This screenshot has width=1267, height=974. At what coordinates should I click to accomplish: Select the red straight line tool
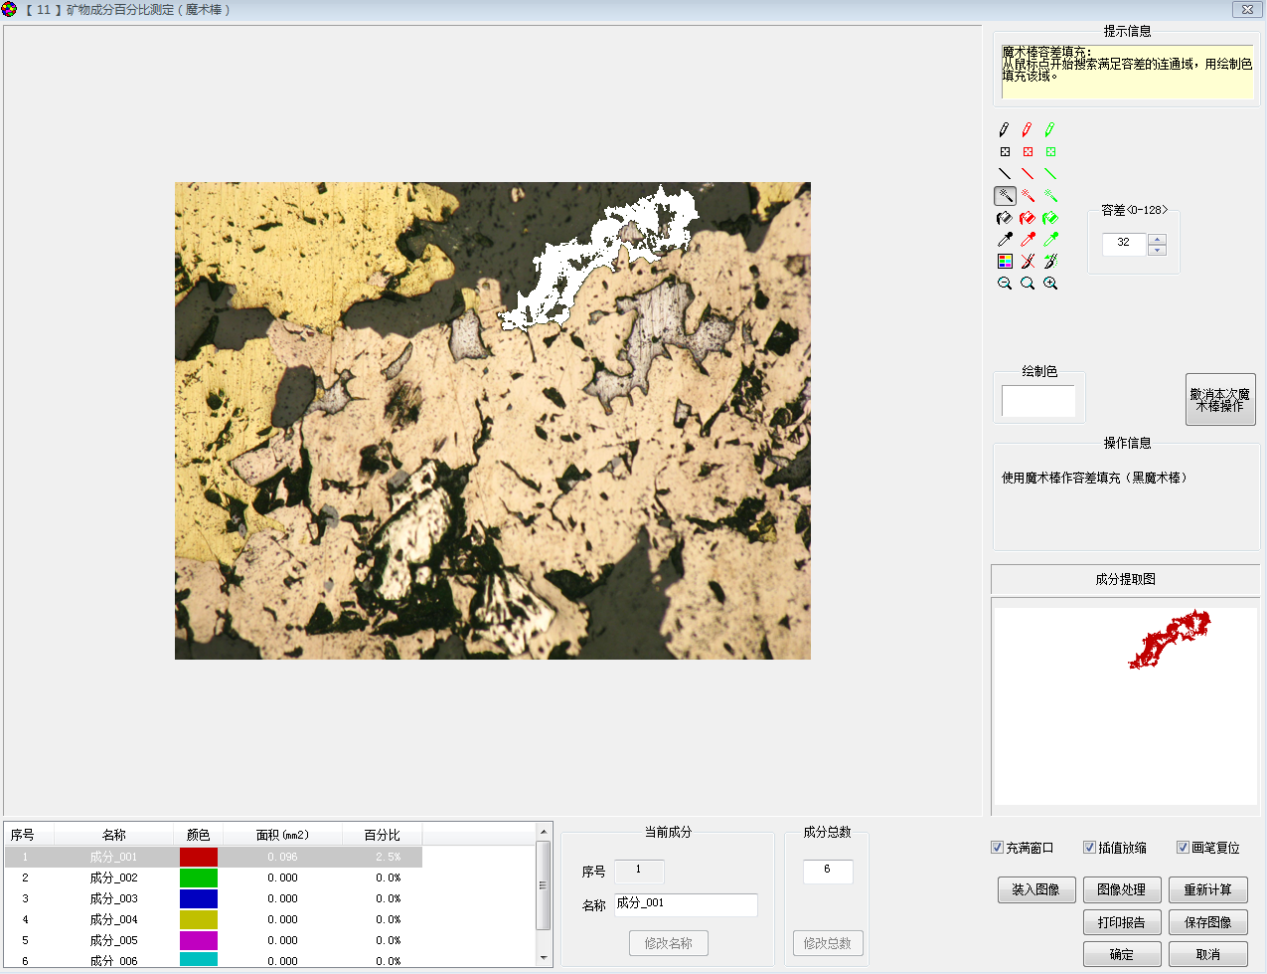pos(1027,174)
